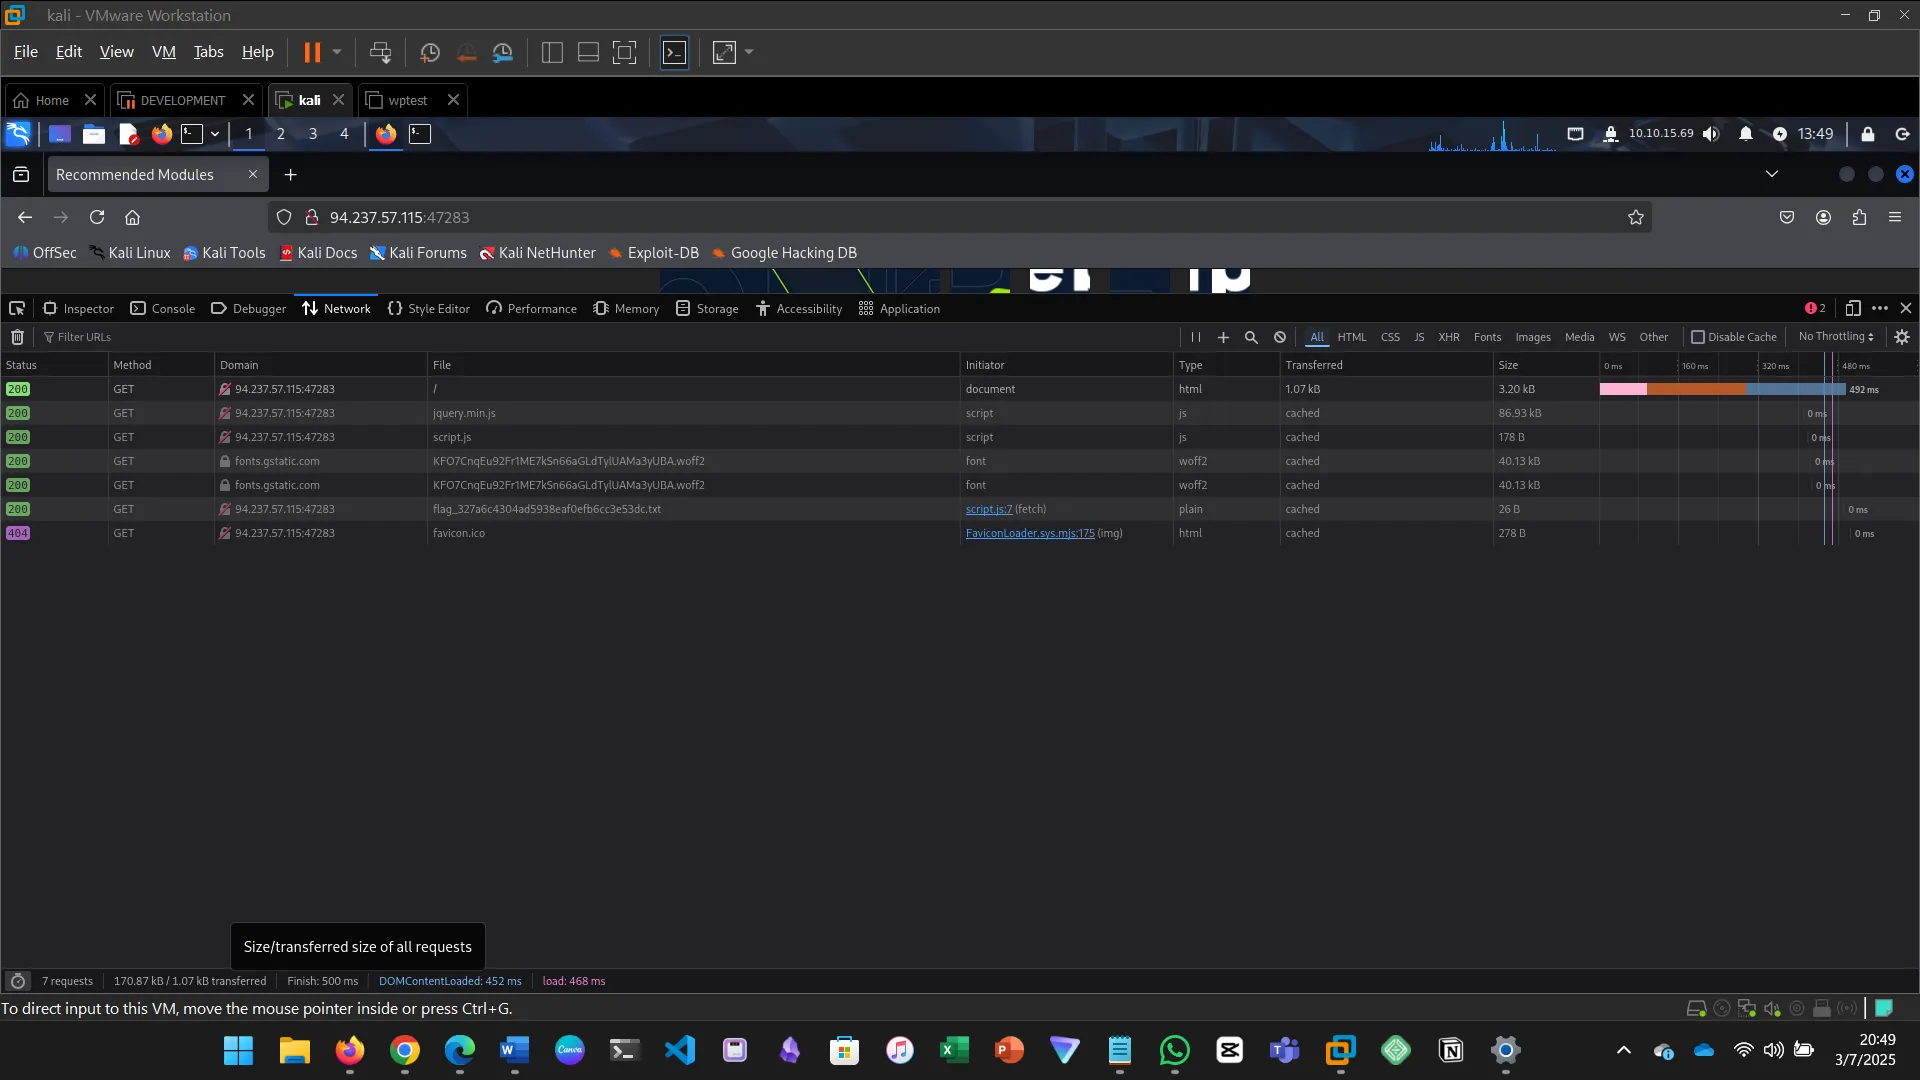Expand the VMware power options dropdown arrow
Screen dimensions: 1920x1080
337,52
